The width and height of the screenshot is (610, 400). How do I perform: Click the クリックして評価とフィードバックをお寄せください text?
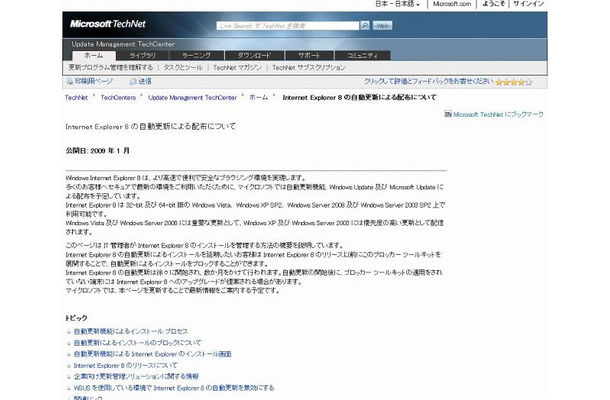[x=428, y=82]
